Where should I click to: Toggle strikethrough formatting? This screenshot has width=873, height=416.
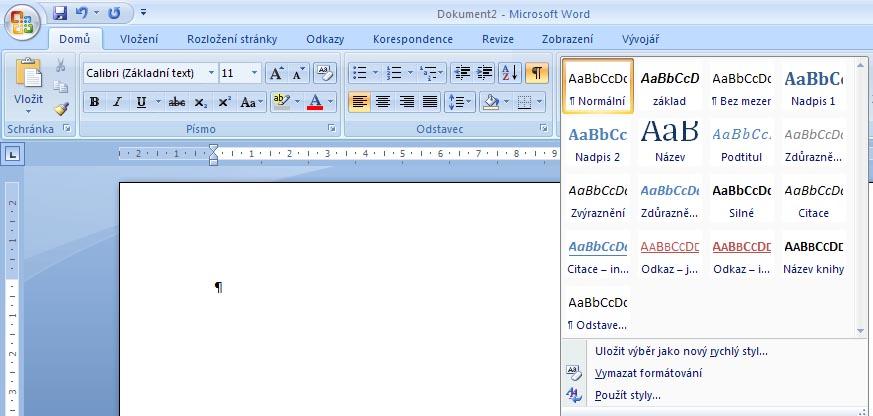pos(177,102)
